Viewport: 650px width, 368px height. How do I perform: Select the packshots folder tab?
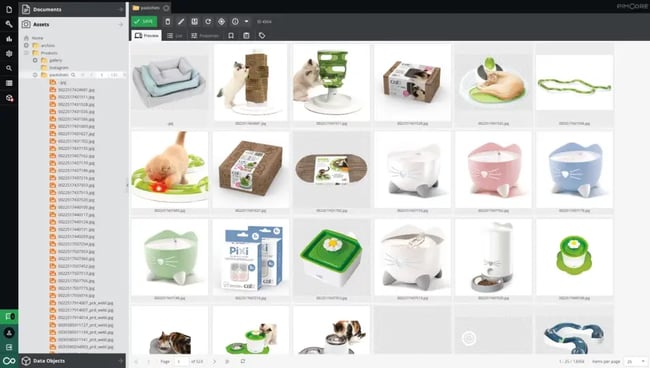click(x=147, y=7)
